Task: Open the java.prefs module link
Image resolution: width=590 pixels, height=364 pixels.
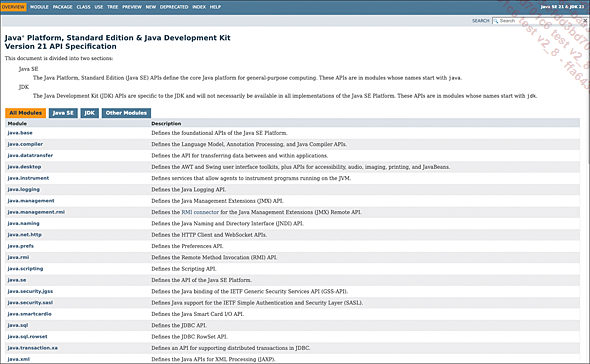Action: pos(21,246)
